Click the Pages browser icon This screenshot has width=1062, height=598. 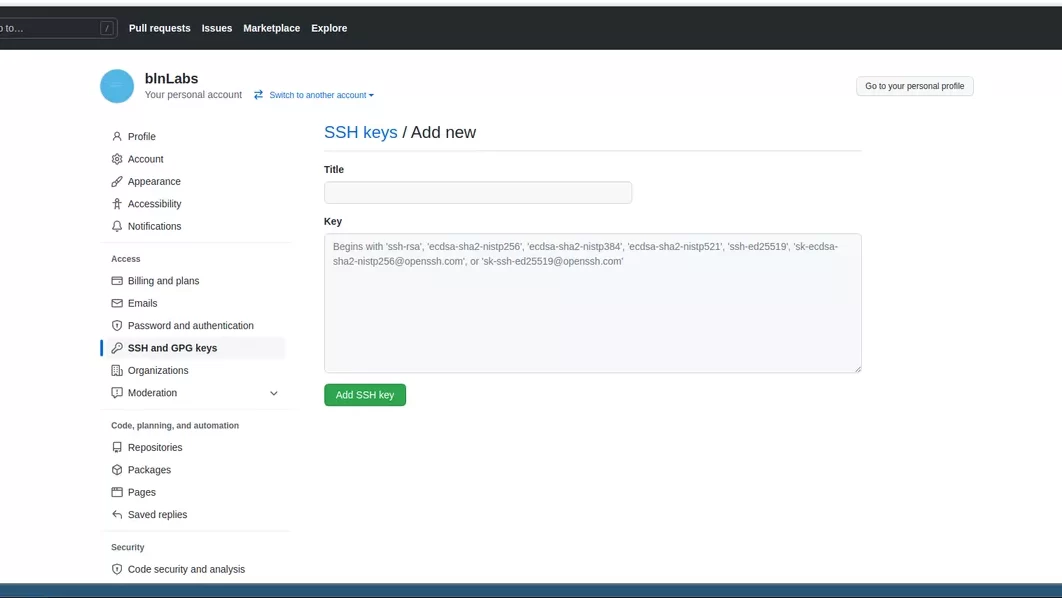(x=116, y=492)
